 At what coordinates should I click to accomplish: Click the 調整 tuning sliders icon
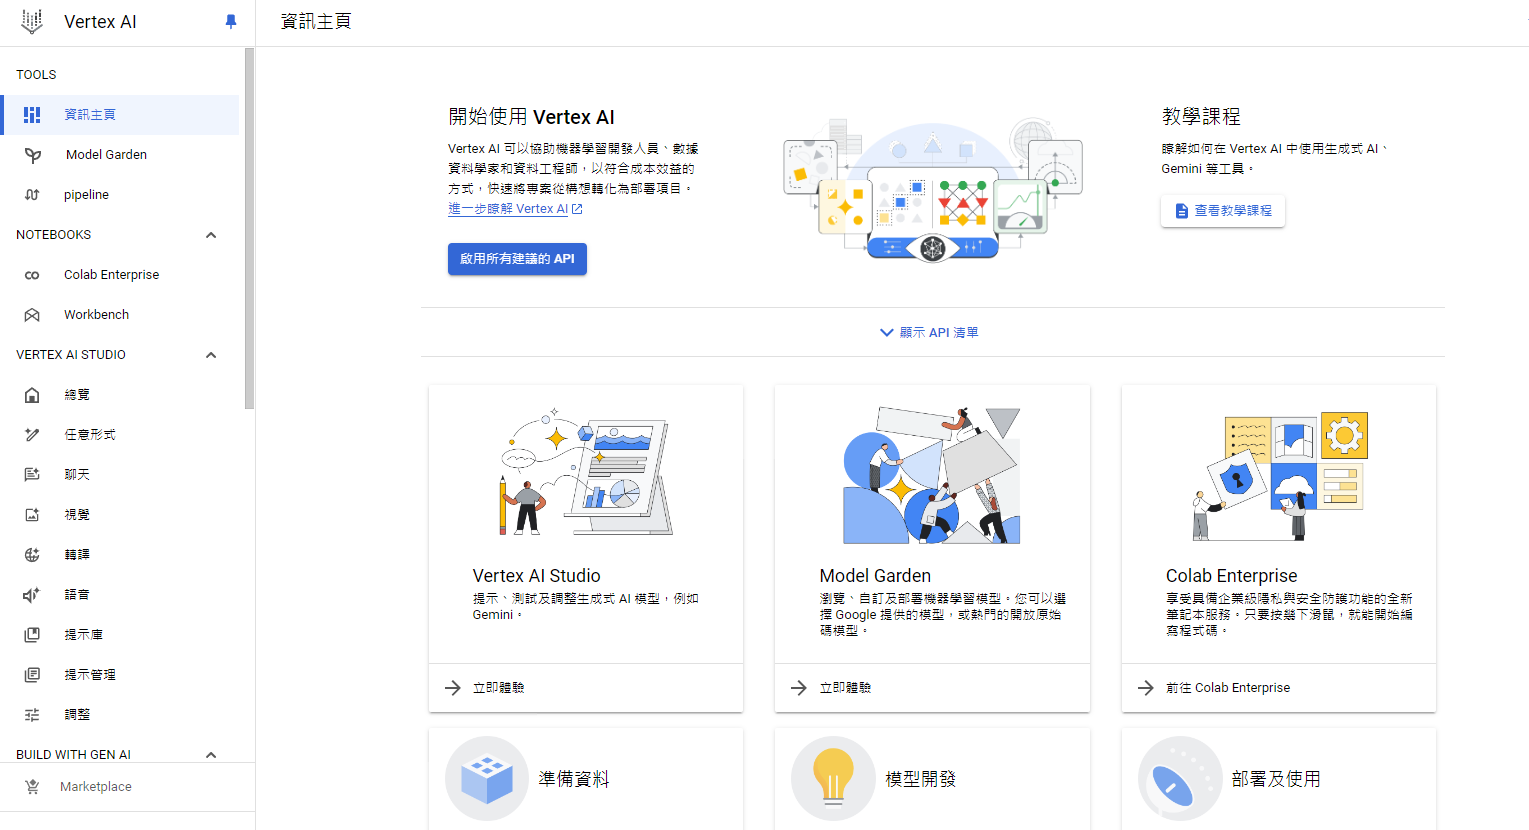pyautogui.click(x=32, y=715)
